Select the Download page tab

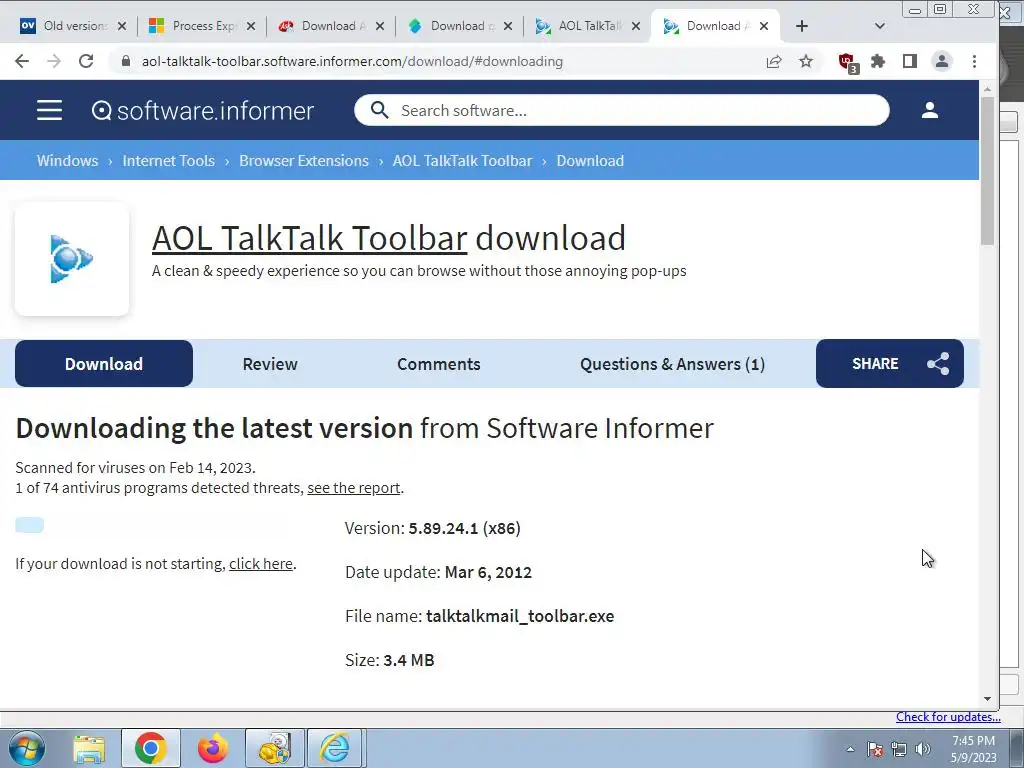pos(104,364)
